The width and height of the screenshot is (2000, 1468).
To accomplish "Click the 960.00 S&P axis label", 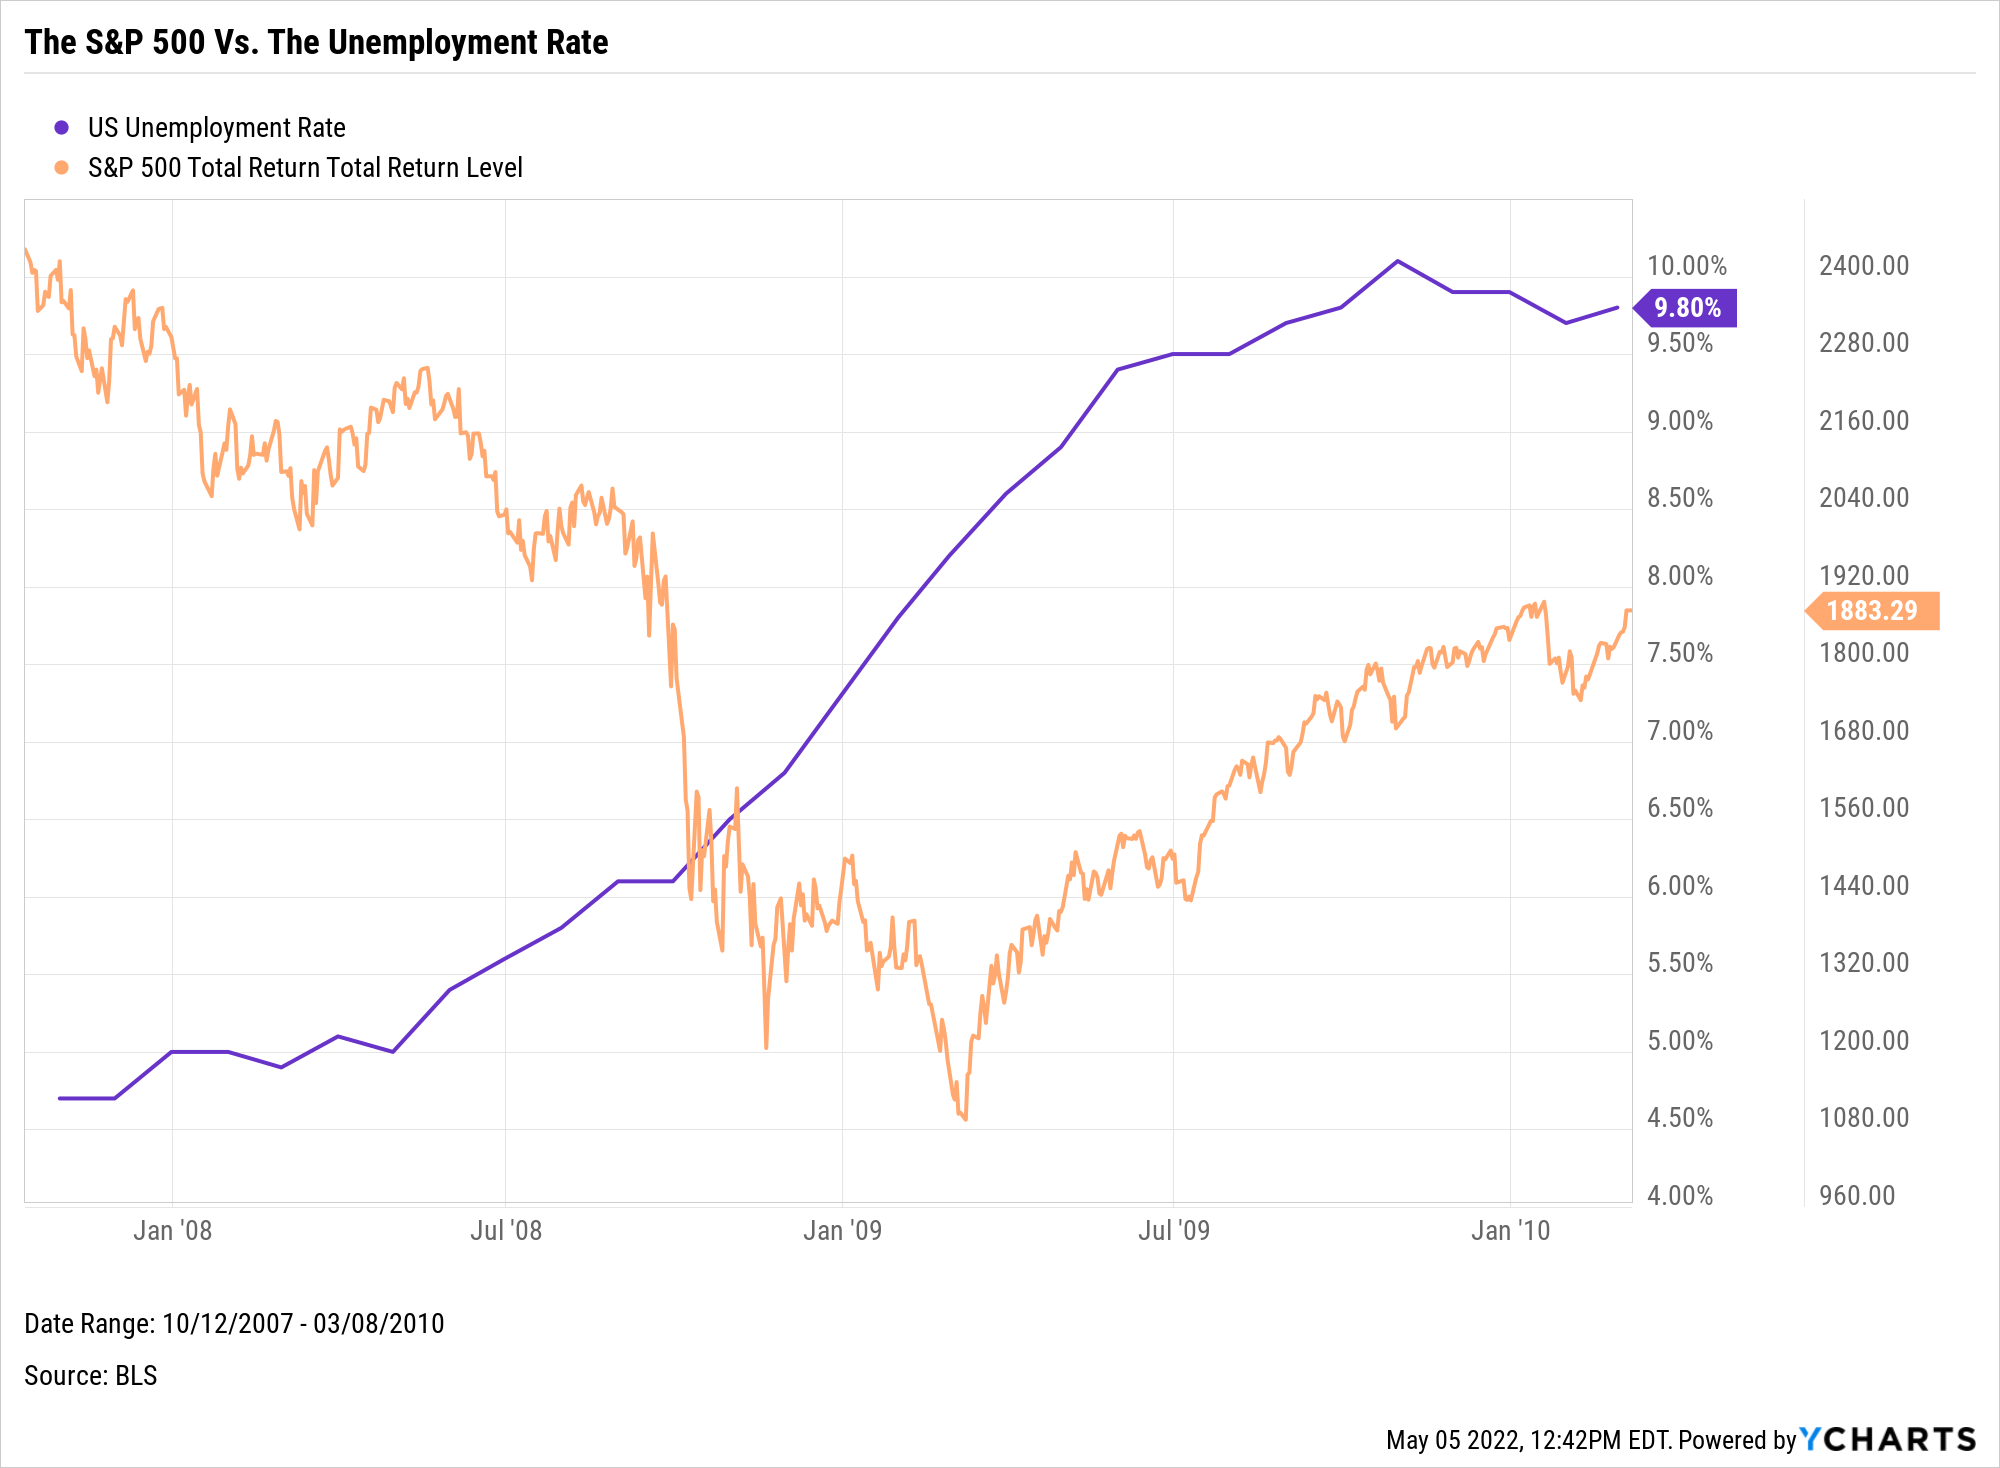I will [x=1857, y=1195].
